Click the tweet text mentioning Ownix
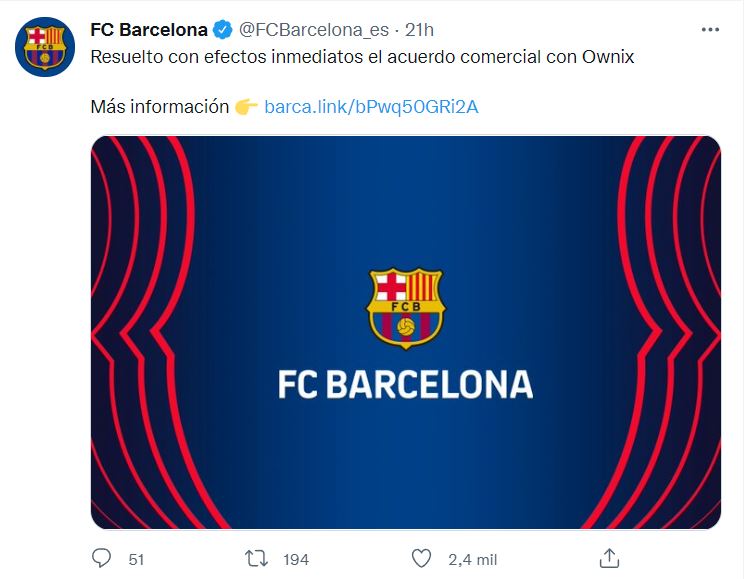Screen dimensions: 751x579 tap(362, 57)
